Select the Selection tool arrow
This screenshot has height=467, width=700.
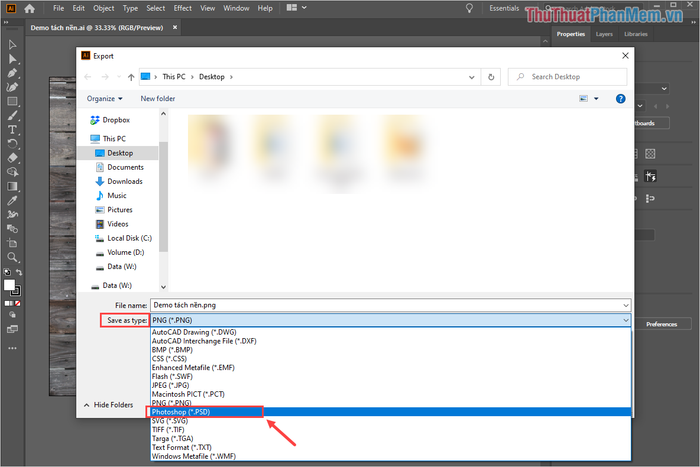(12, 45)
